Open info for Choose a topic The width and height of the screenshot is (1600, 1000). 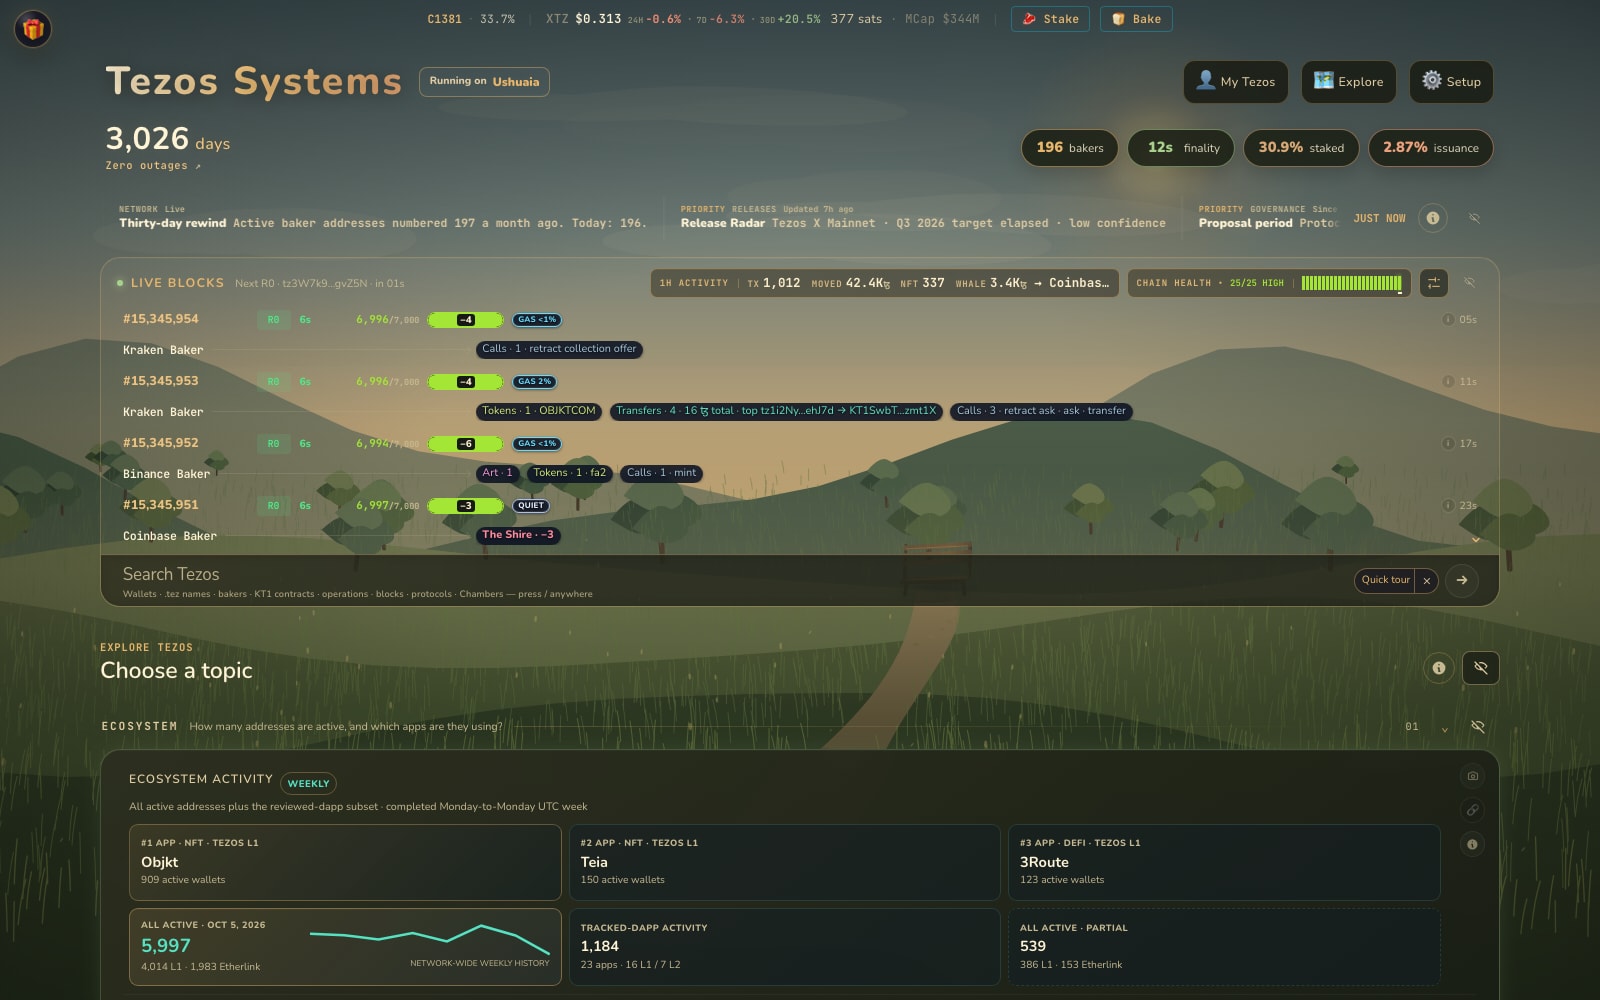pyautogui.click(x=1438, y=668)
